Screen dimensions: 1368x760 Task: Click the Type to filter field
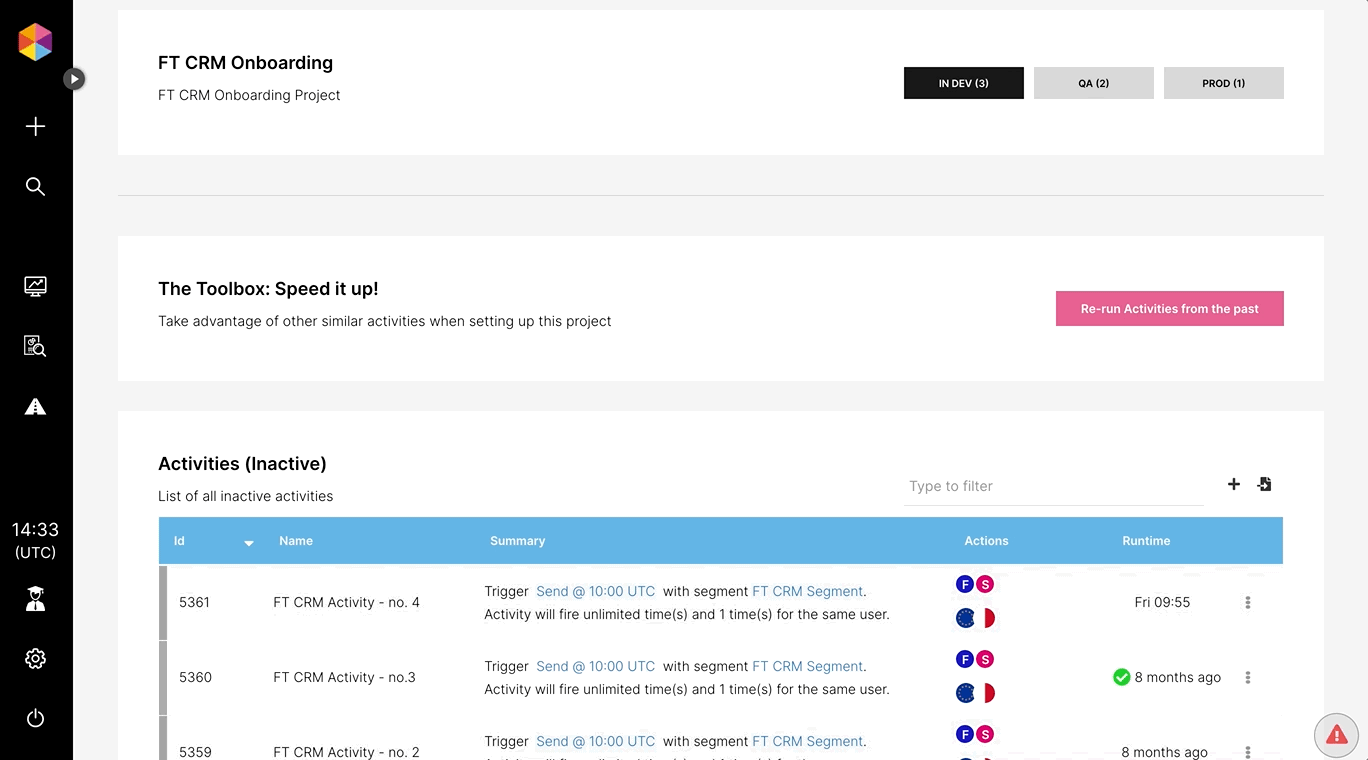click(1053, 486)
